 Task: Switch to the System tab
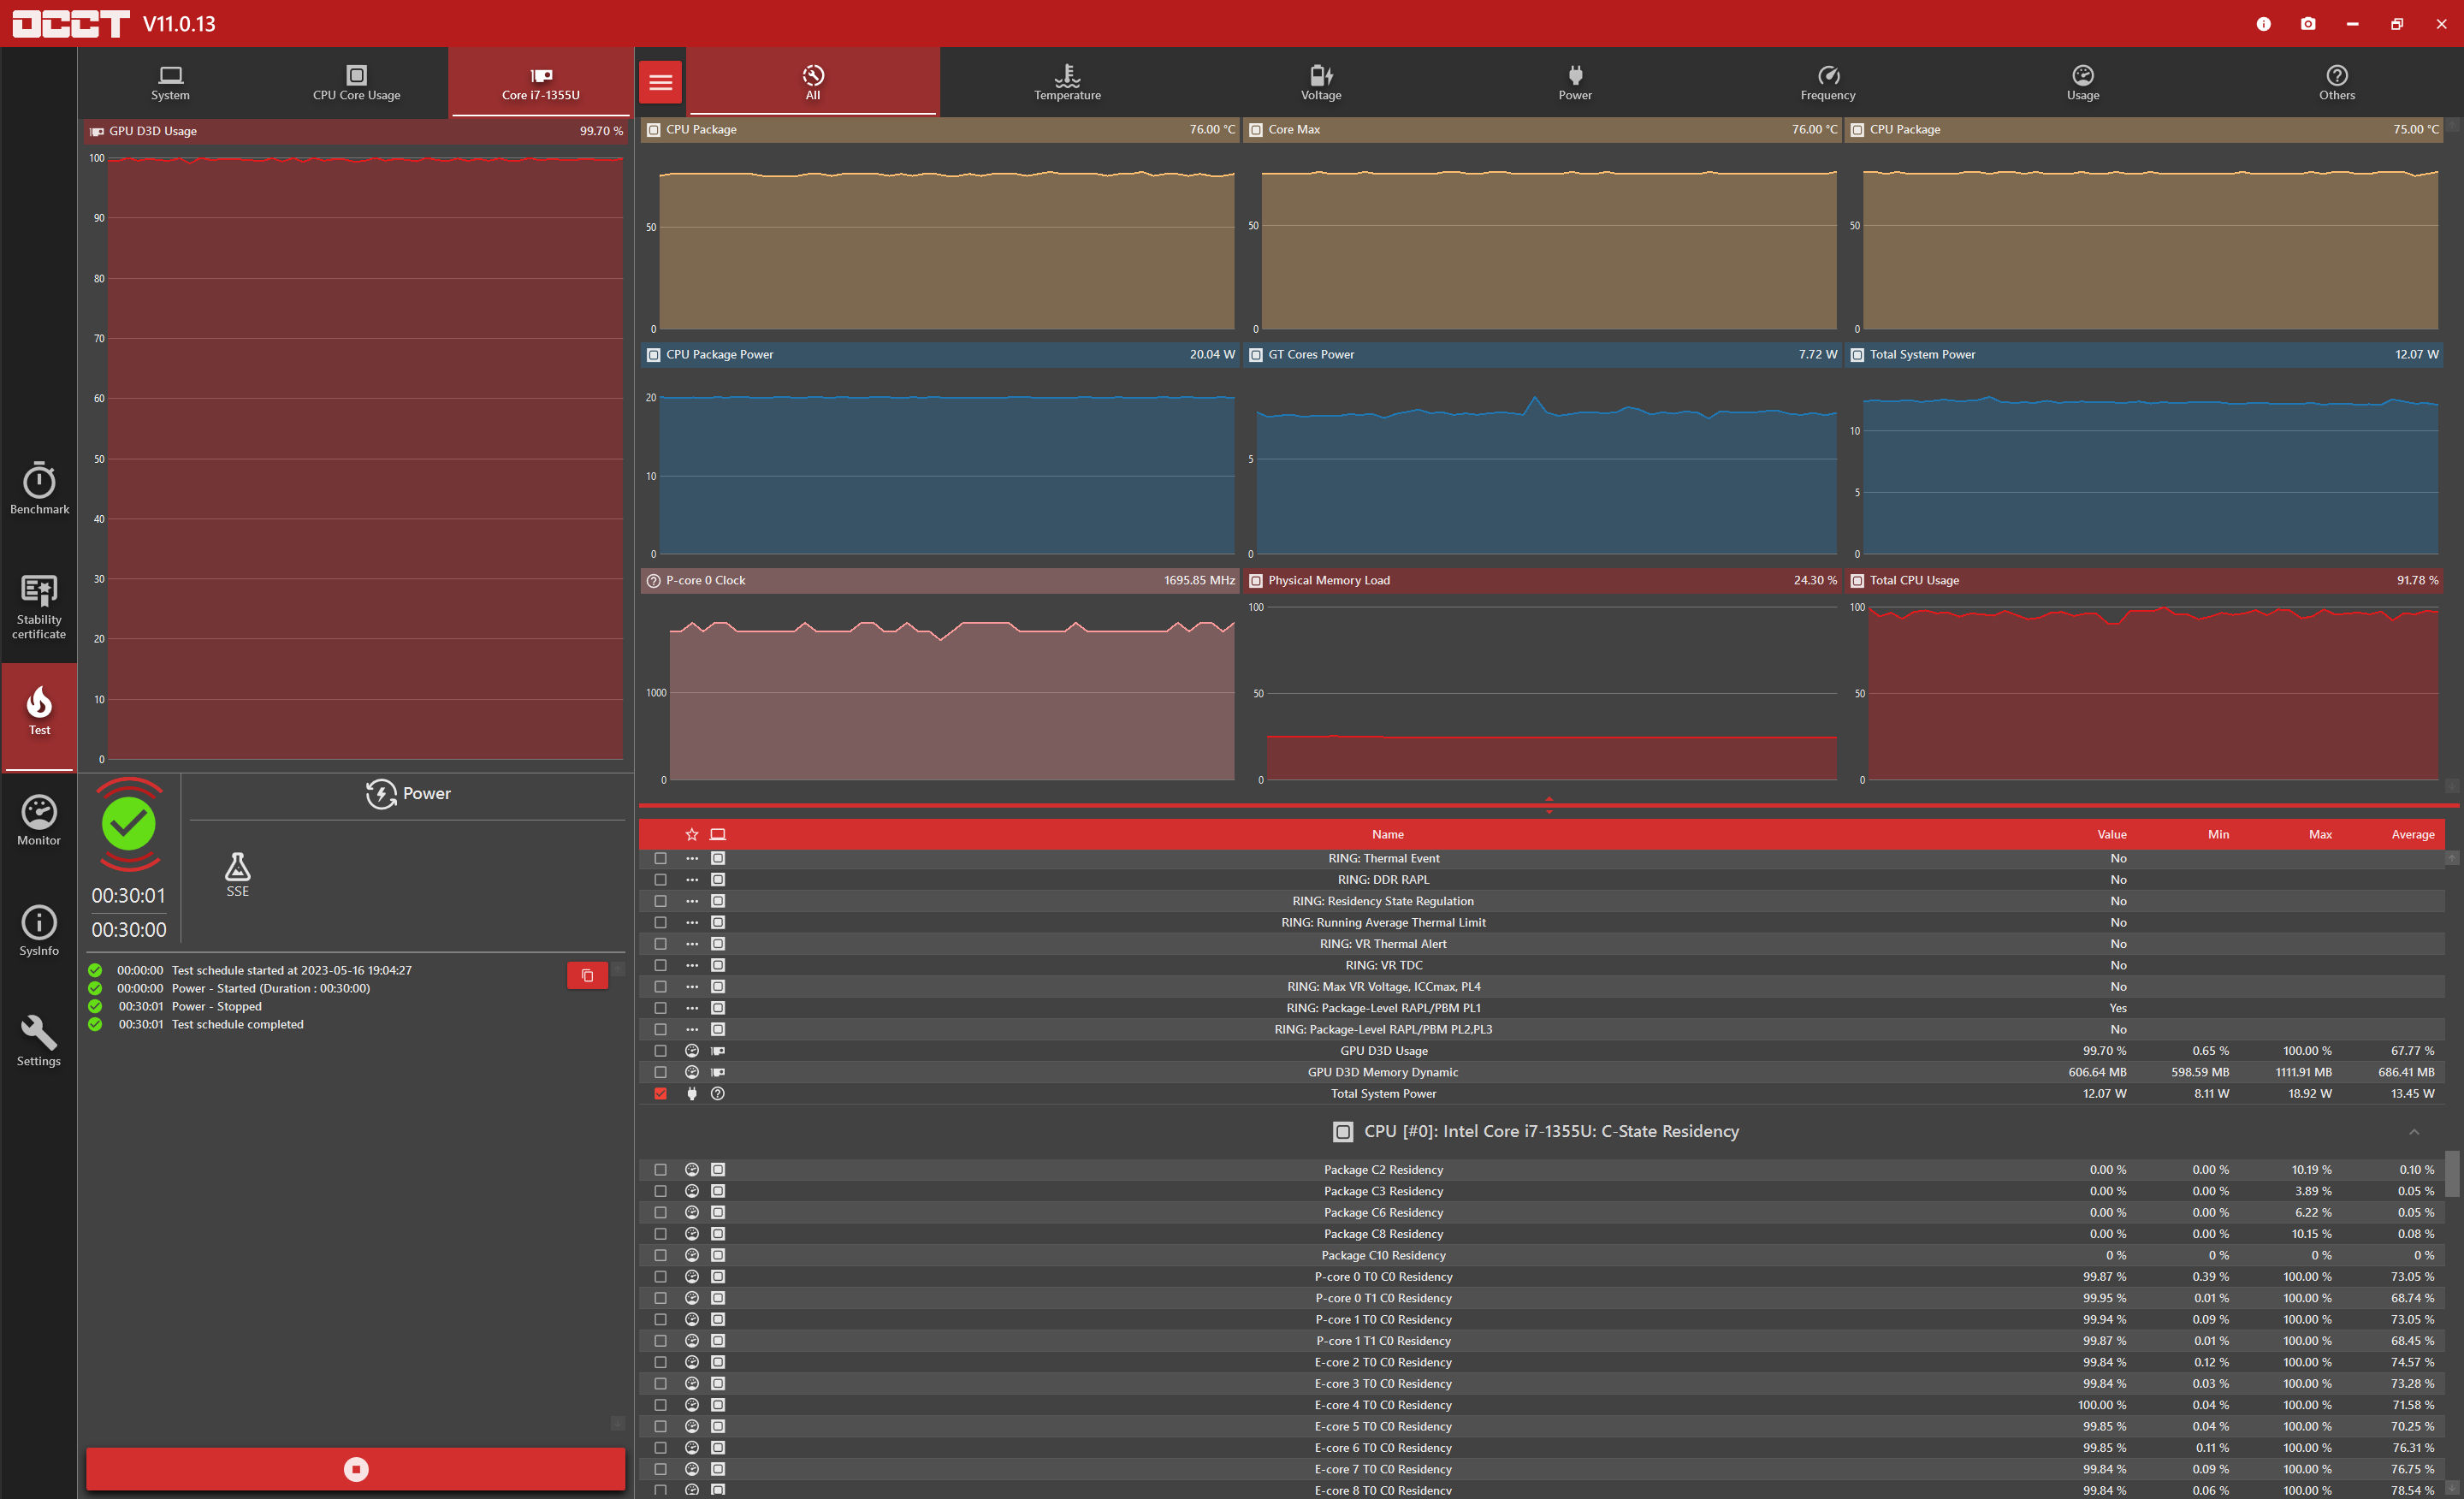[x=170, y=82]
